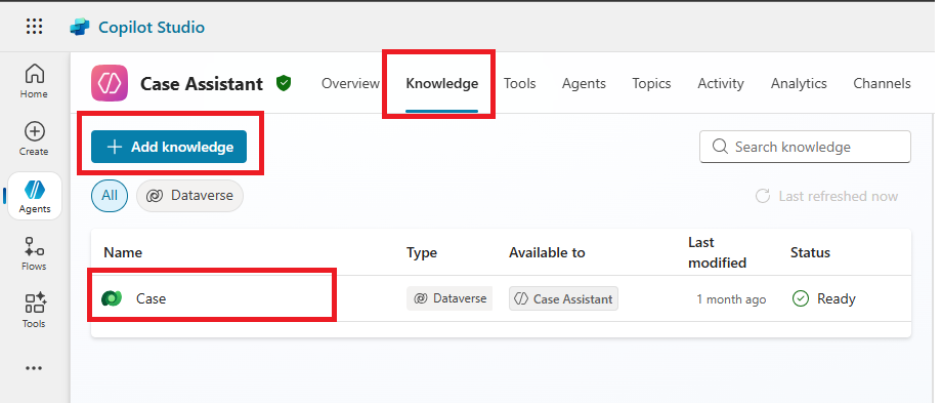Open the Case knowledge source row
Viewport: 936px width, 403px height.
(x=152, y=298)
